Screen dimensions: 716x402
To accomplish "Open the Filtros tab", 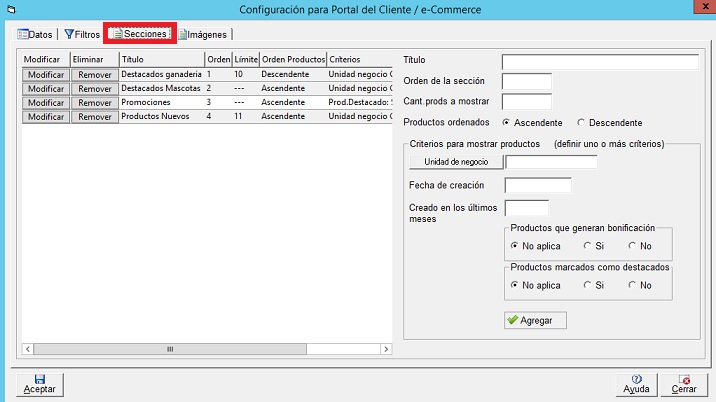I will click(x=81, y=34).
